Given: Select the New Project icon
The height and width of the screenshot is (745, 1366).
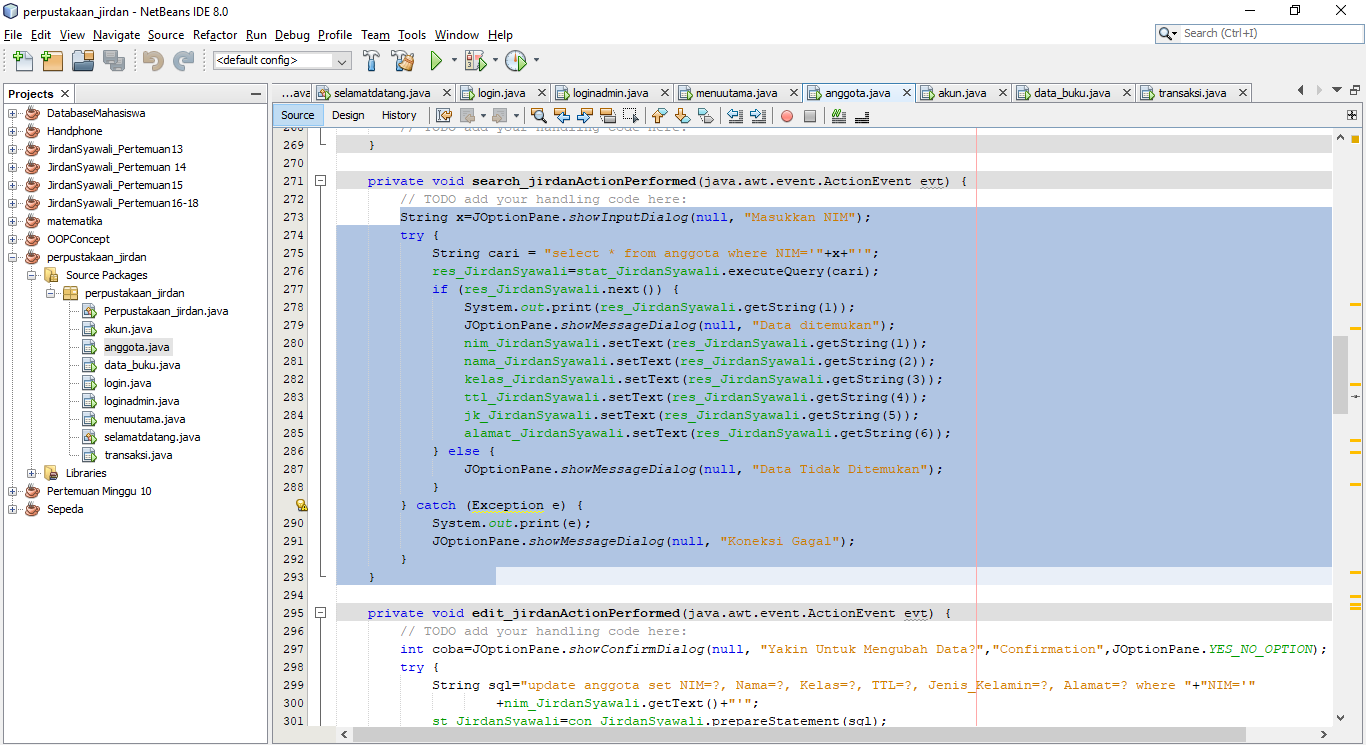Looking at the screenshot, I should point(52,60).
